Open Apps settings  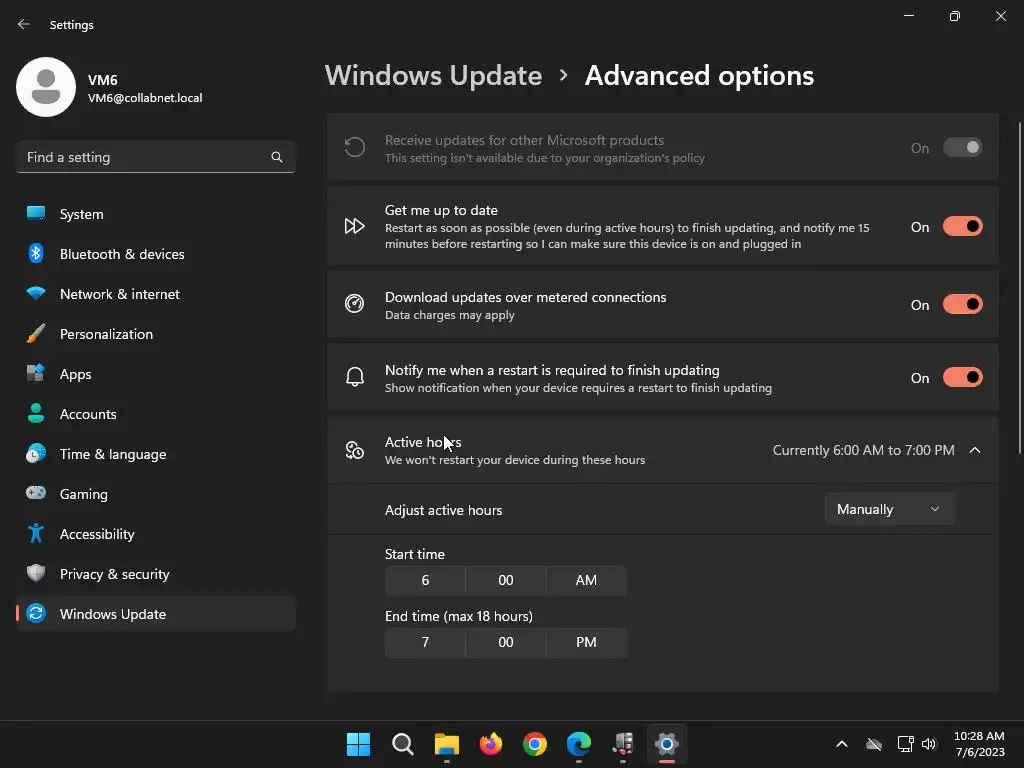[155, 374]
